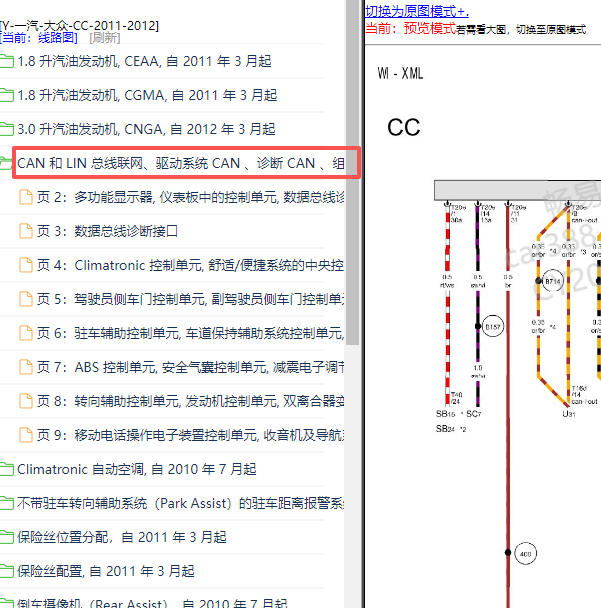
Task: Click the SB15 fuse label
Action: 446,414
